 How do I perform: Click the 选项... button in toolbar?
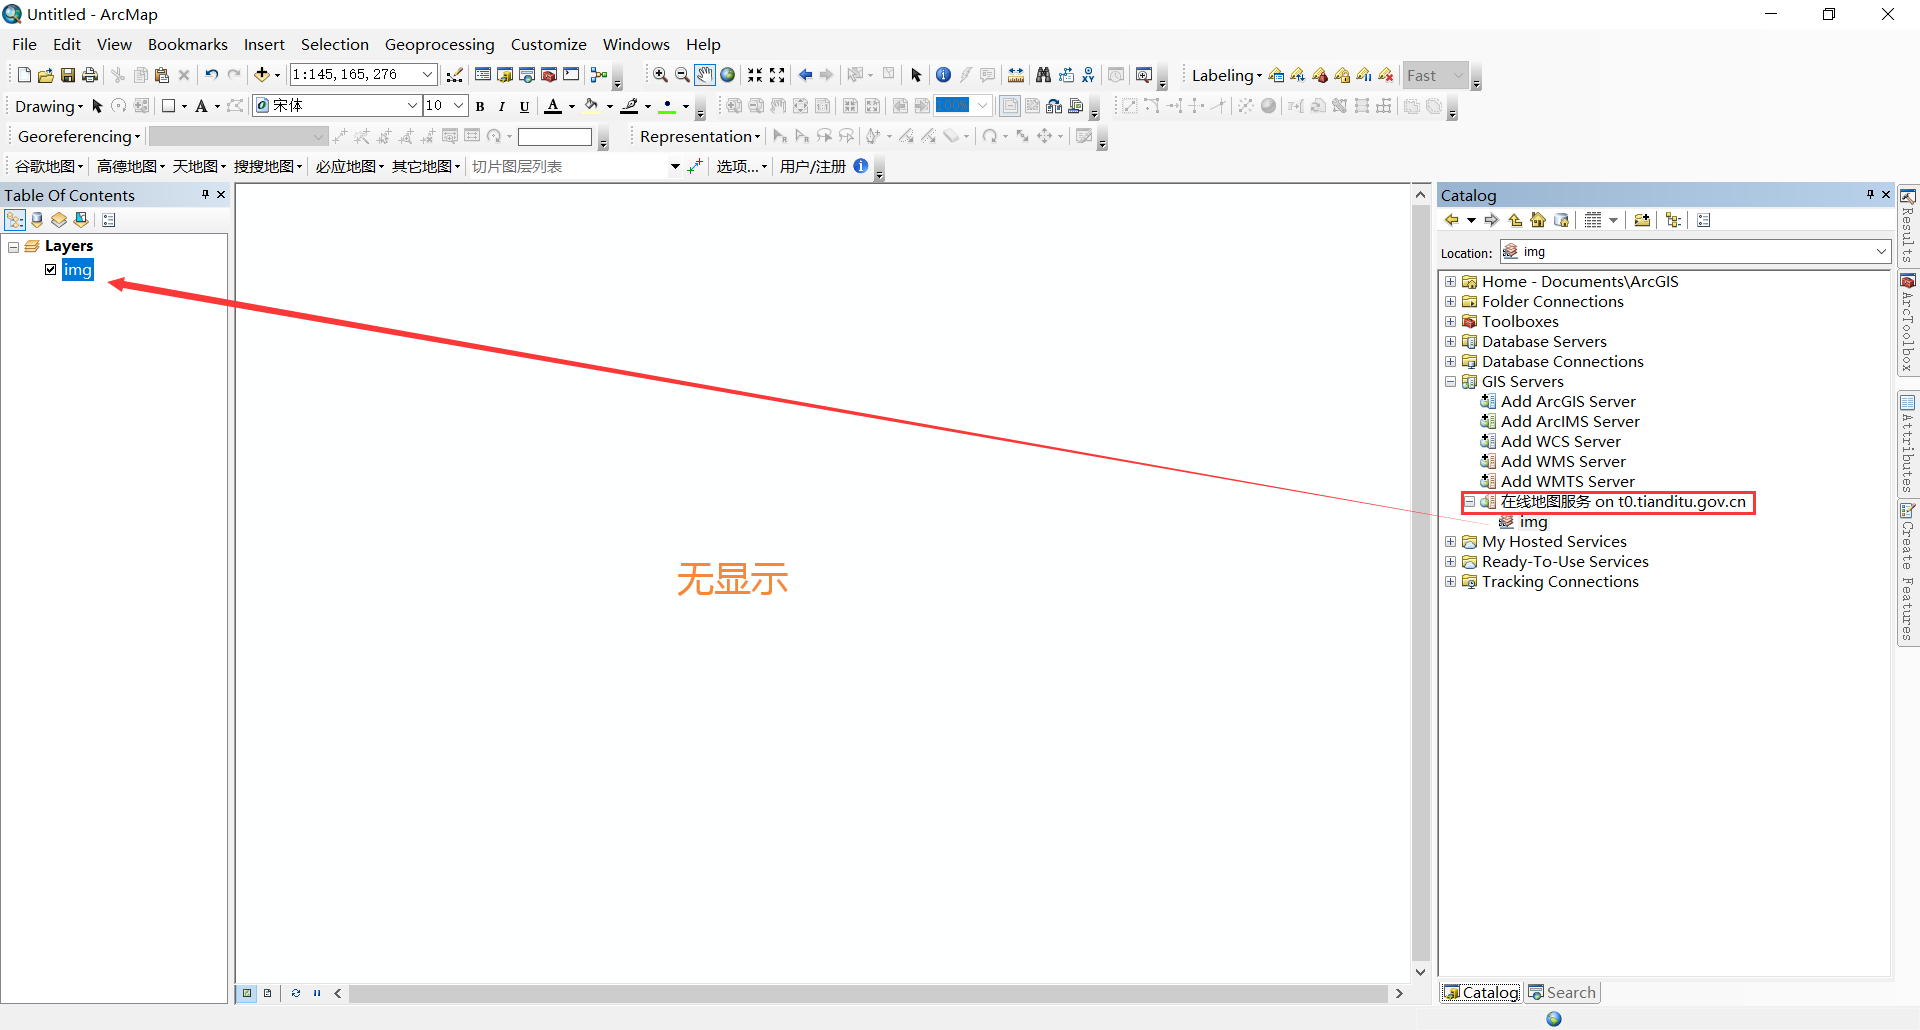tap(740, 167)
